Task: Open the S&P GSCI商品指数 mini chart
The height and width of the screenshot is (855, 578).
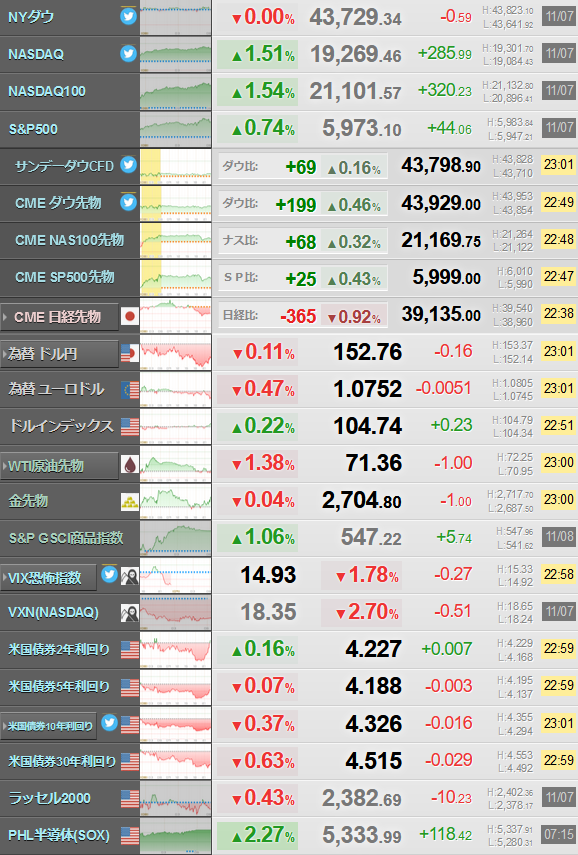Action: click(x=176, y=538)
